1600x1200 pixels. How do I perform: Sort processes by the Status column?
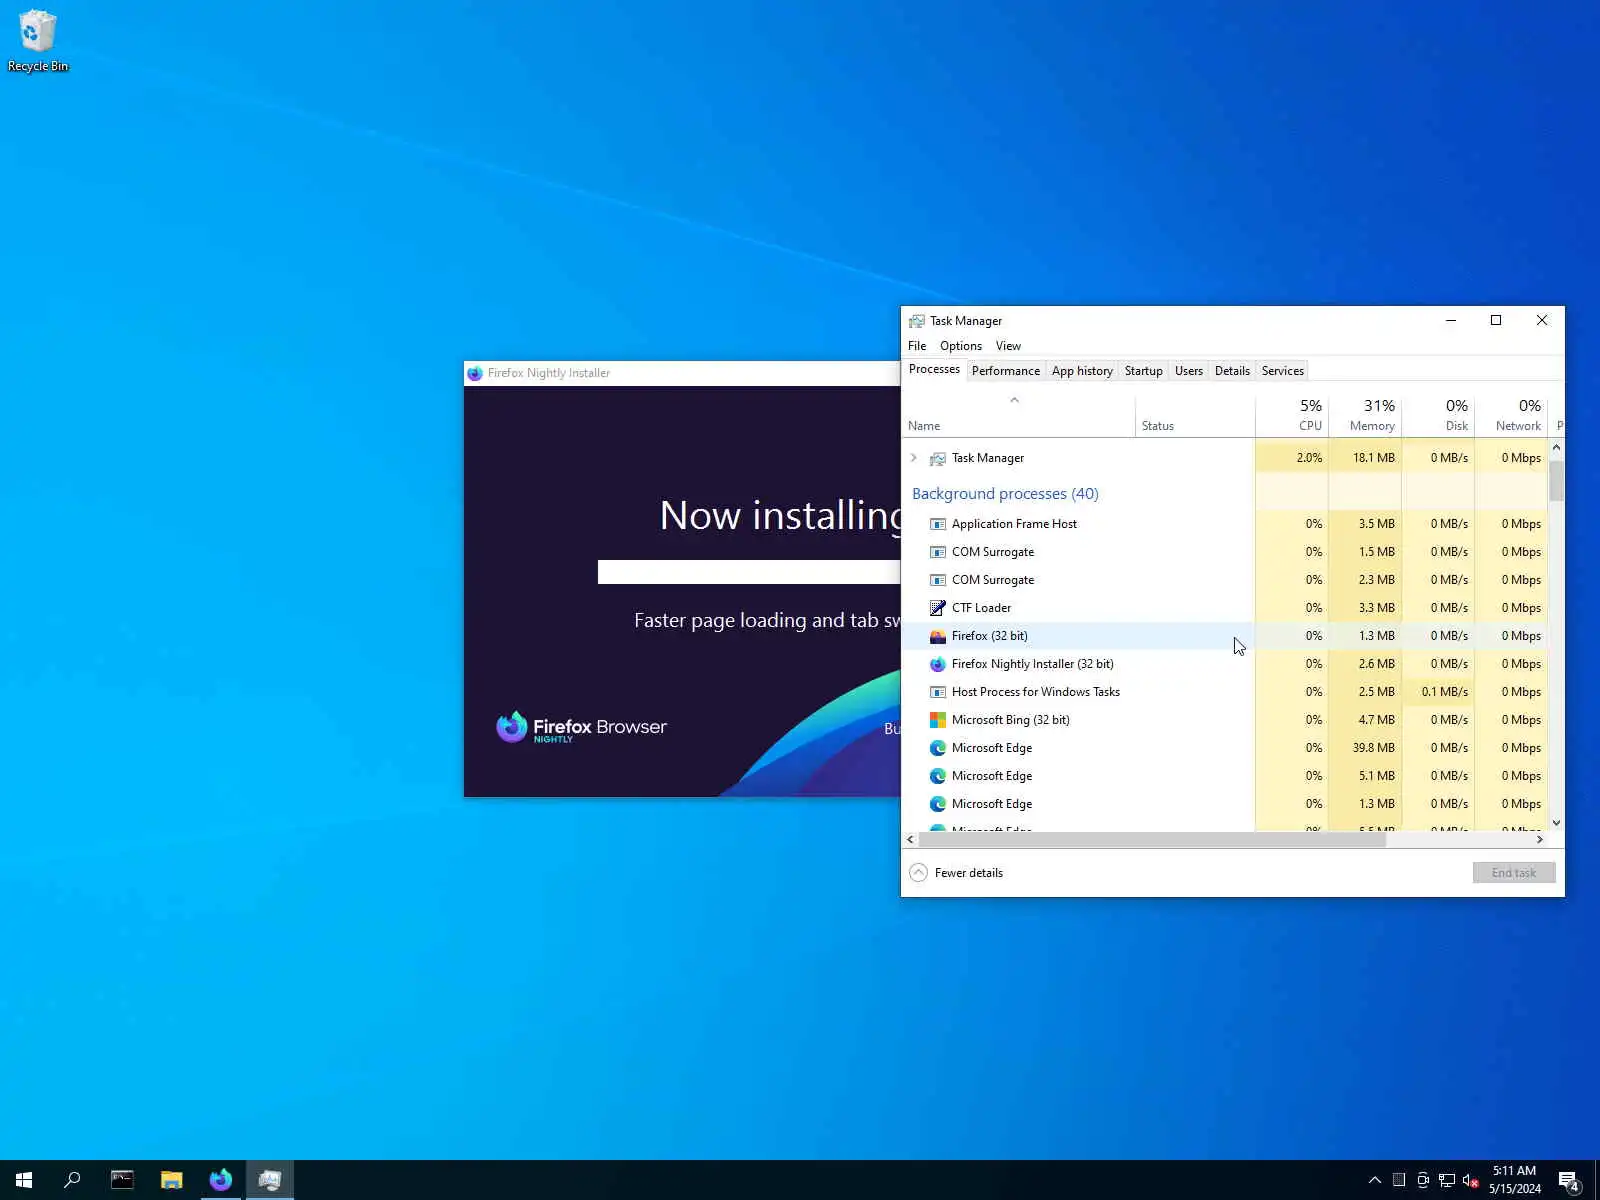coord(1195,416)
